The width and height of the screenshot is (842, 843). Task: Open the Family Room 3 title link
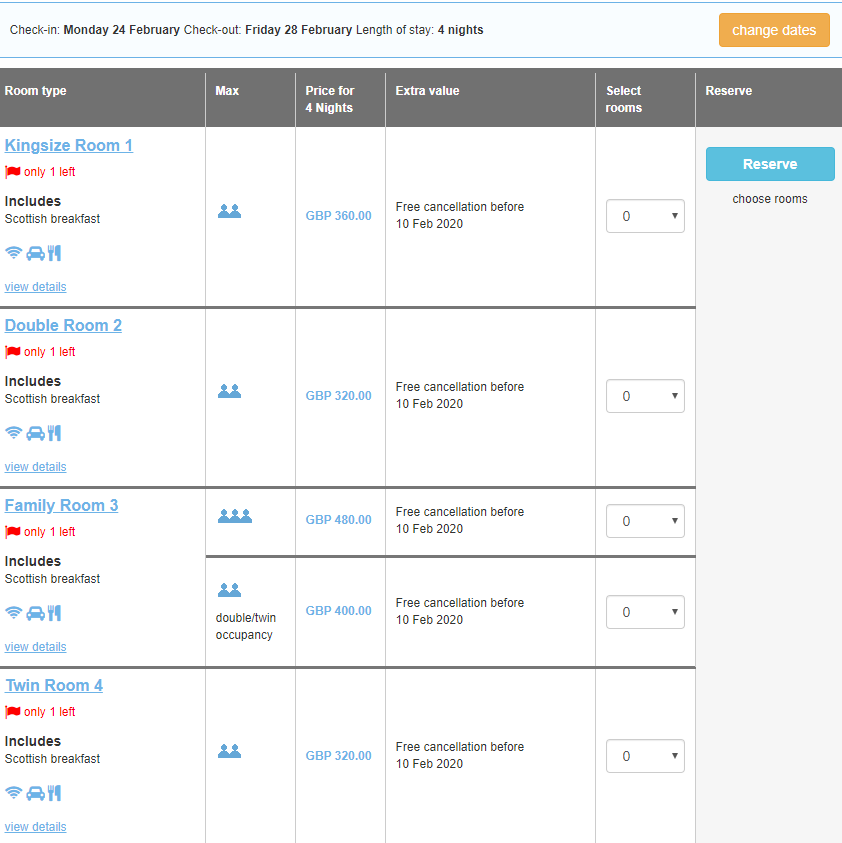click(x=61, y=506)
